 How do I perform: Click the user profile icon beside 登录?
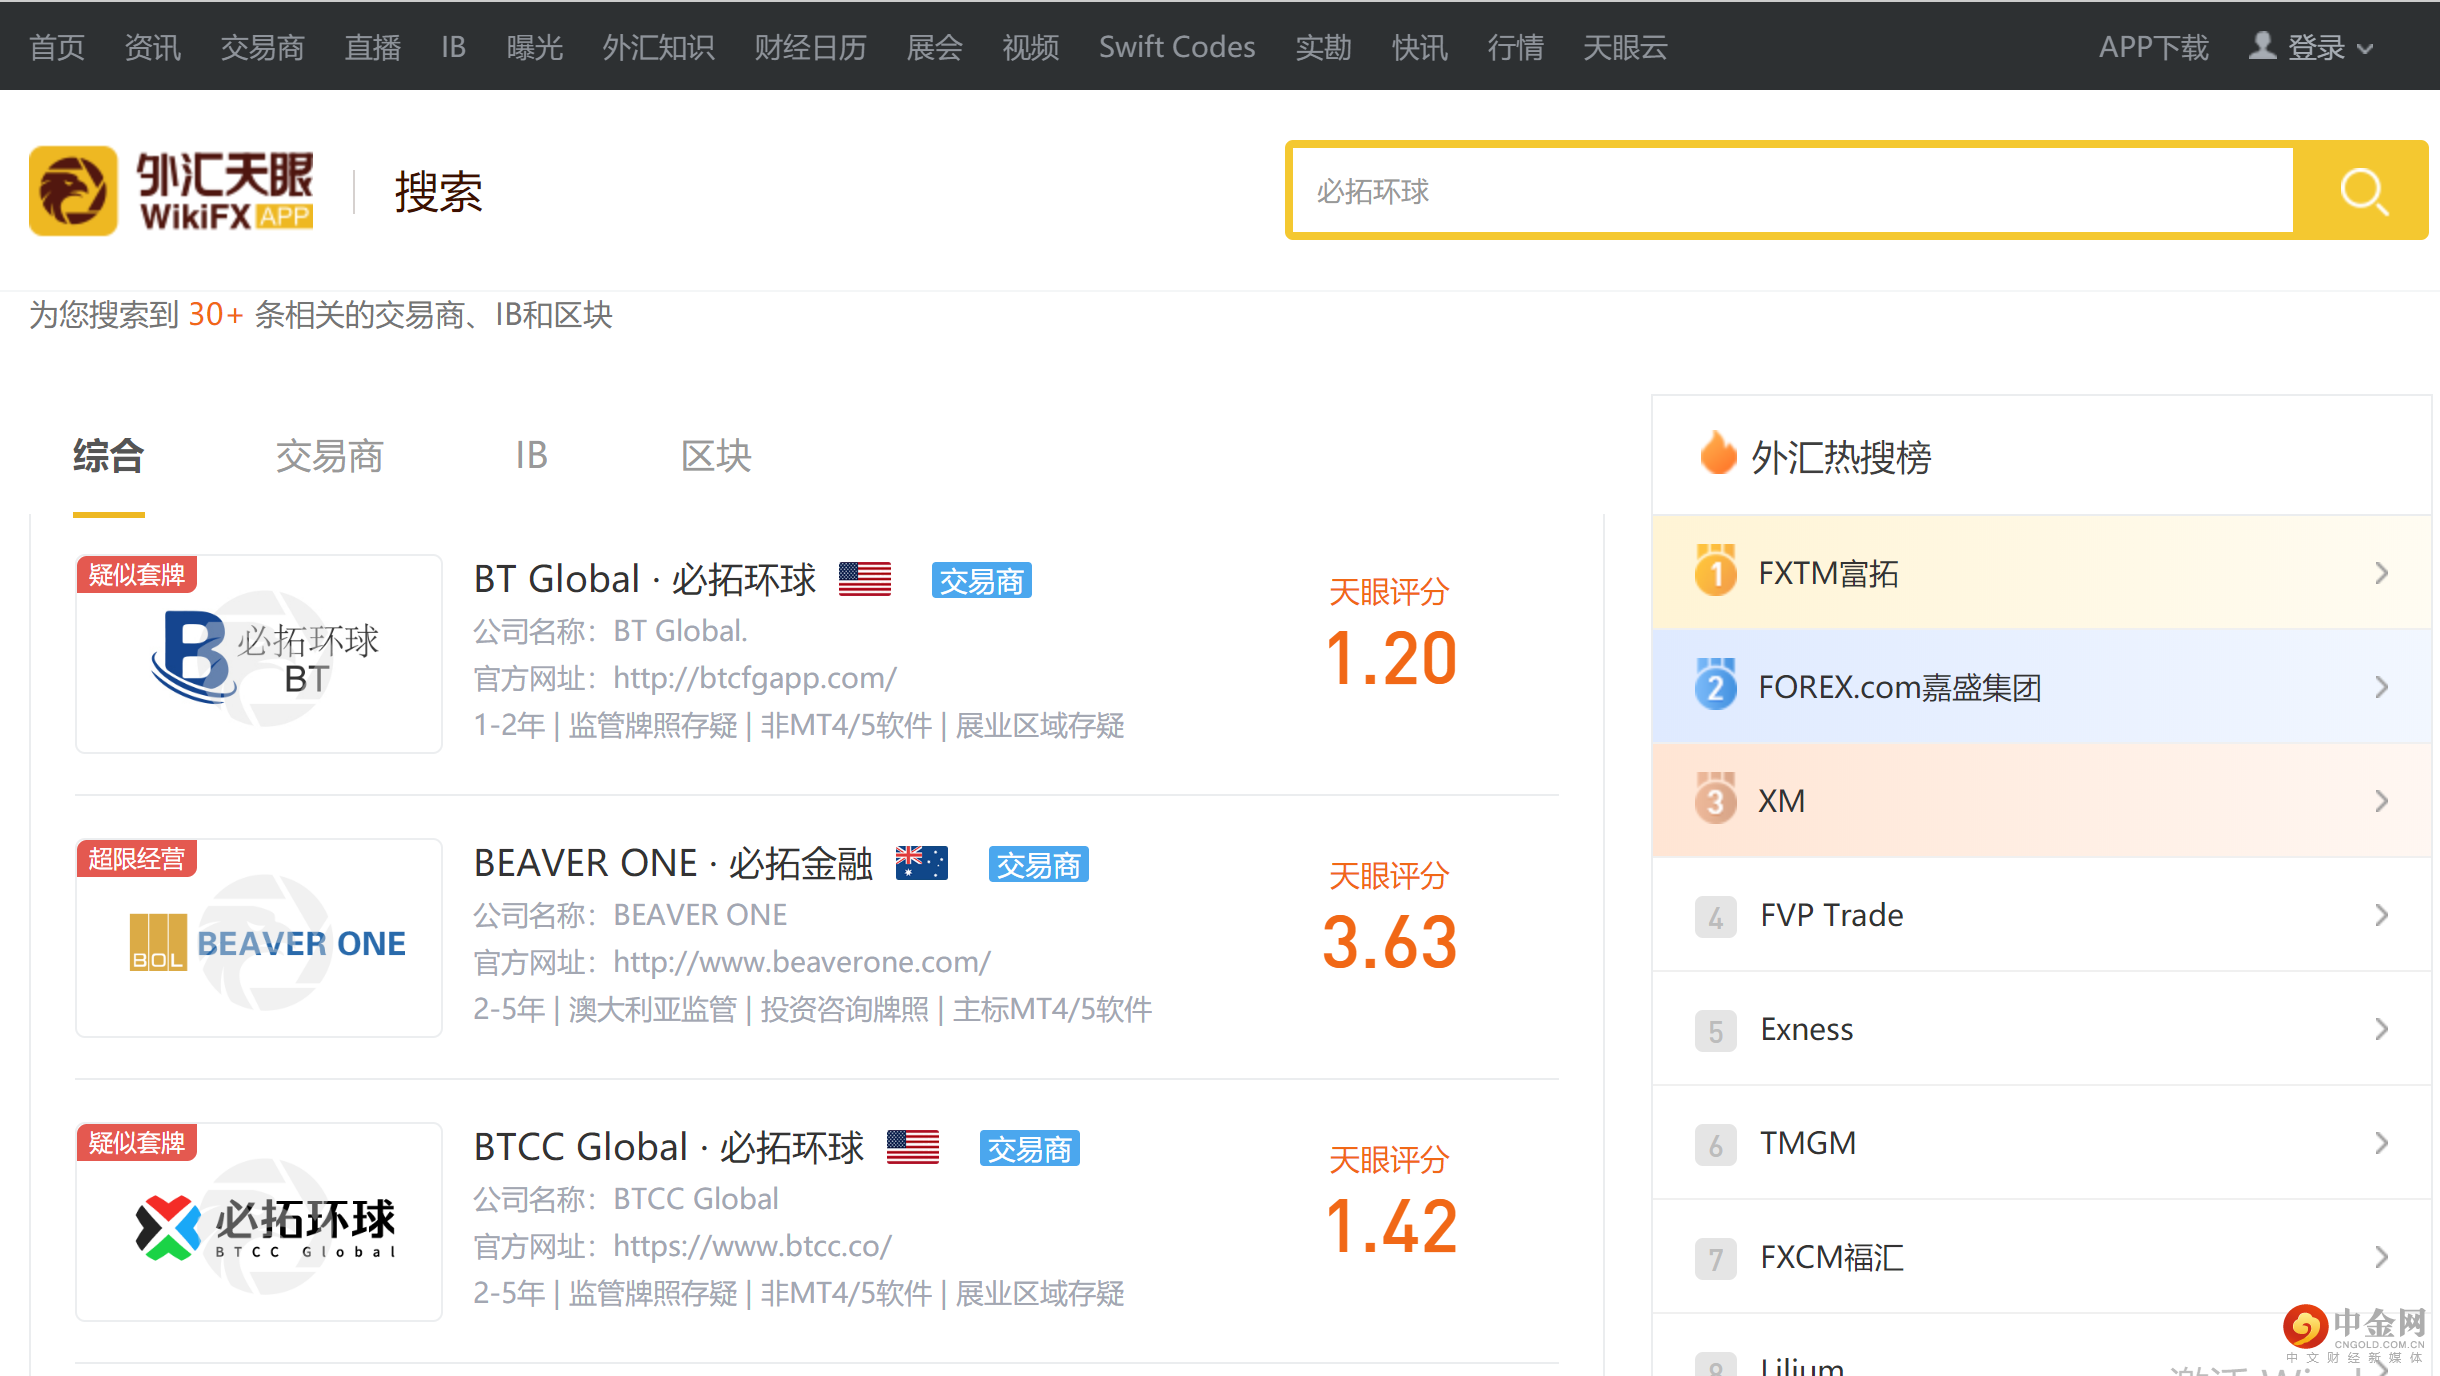pyautogui.click(x=2262, y=46)
